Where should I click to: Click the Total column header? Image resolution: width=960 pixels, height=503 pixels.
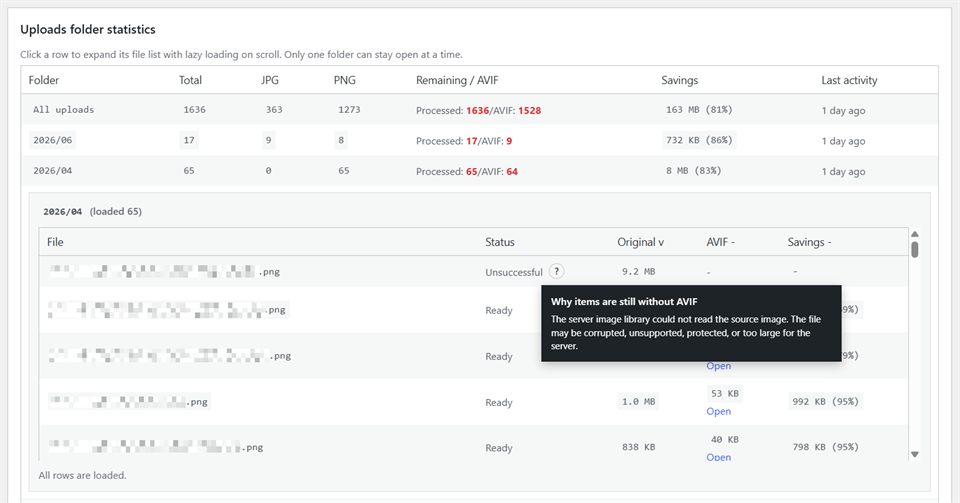pyautogui.click(x=190, y=80)
